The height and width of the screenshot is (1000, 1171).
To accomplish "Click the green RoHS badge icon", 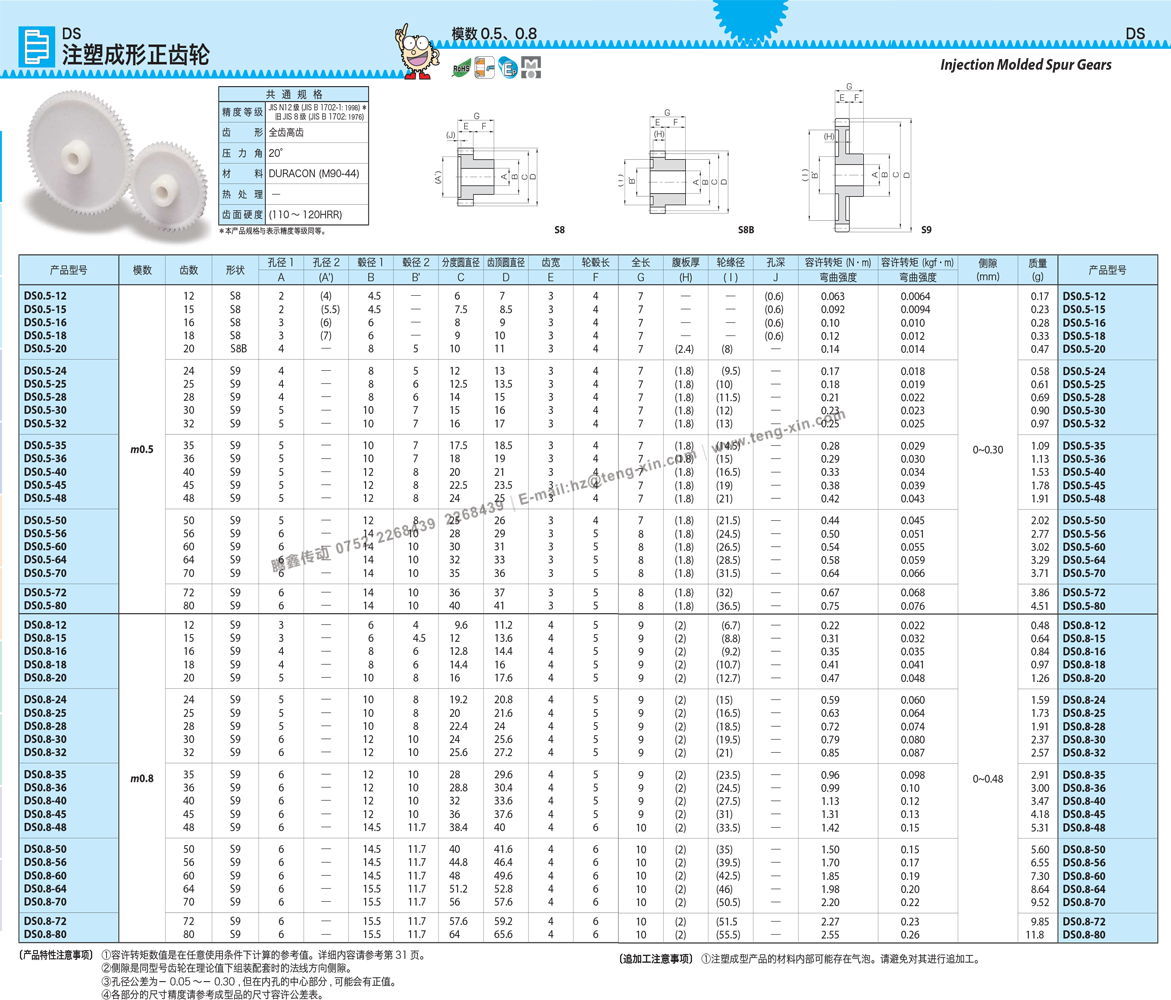I will pyautogui.click(x=458, y=80).
